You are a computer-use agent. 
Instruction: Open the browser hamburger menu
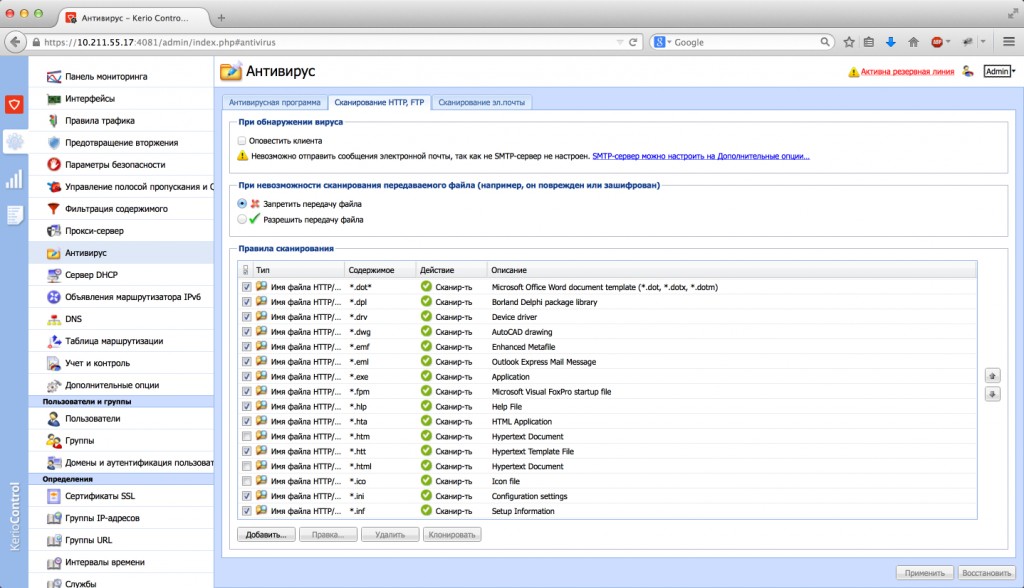pyautogui.click(x=1009, y=42)
